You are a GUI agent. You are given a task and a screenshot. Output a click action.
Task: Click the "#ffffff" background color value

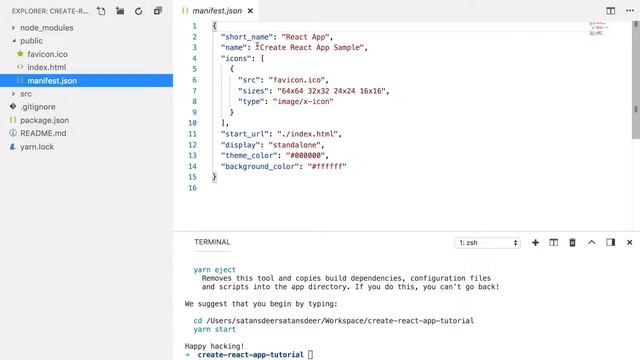[x=327, y=167]
